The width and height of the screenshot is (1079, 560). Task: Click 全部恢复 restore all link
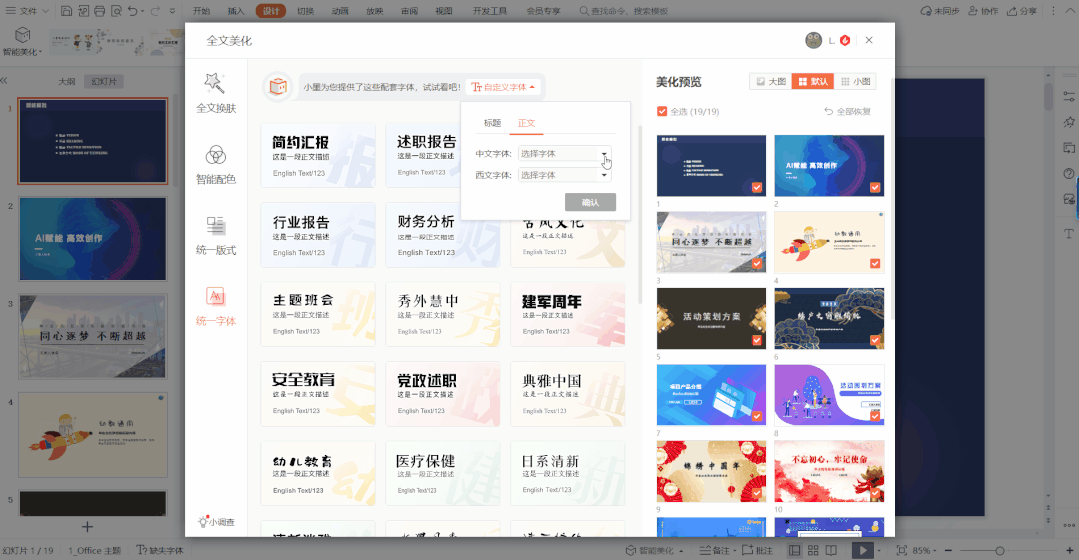click(x=848, y=111)
